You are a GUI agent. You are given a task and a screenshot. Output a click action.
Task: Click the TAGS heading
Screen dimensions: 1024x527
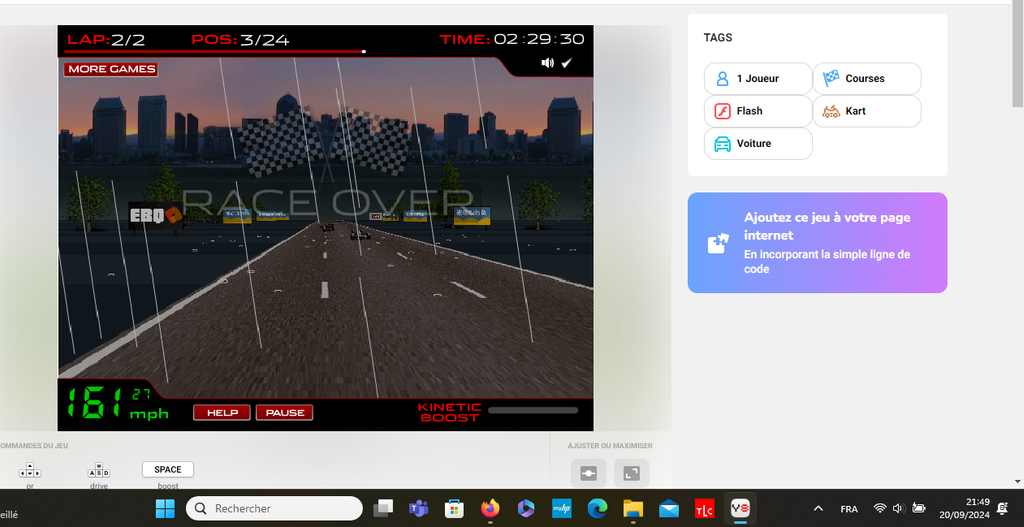pyautogui.click(x=718, y=38)
